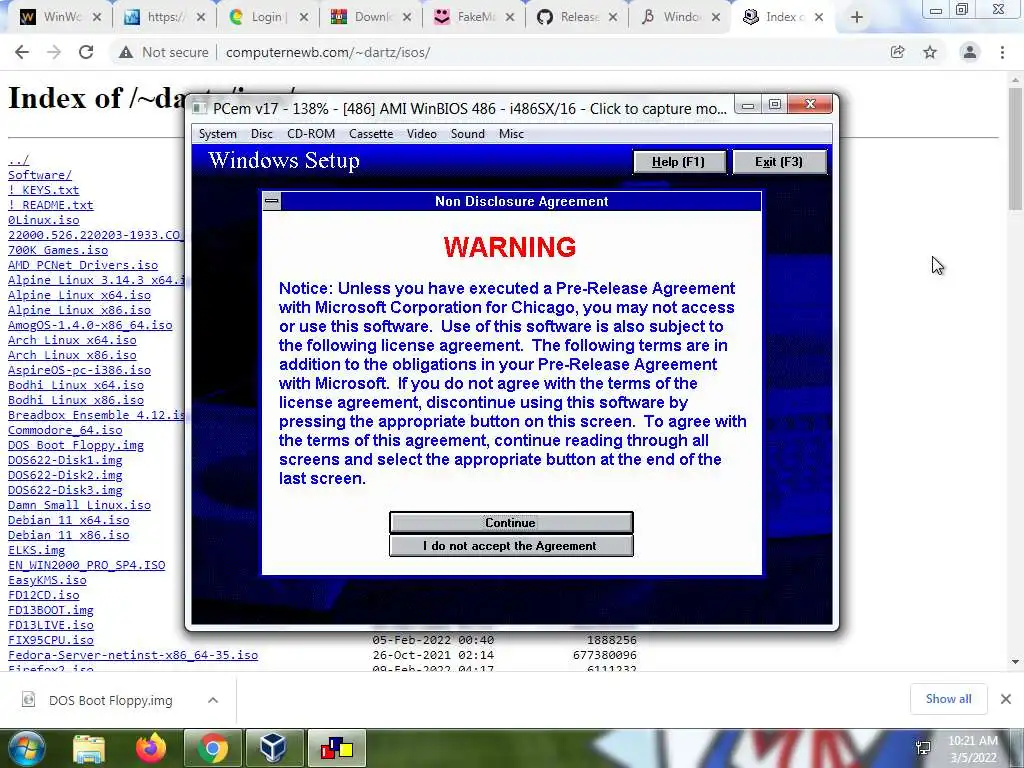
Task: Open the ! README.txt link
Action: click(51, 205)
